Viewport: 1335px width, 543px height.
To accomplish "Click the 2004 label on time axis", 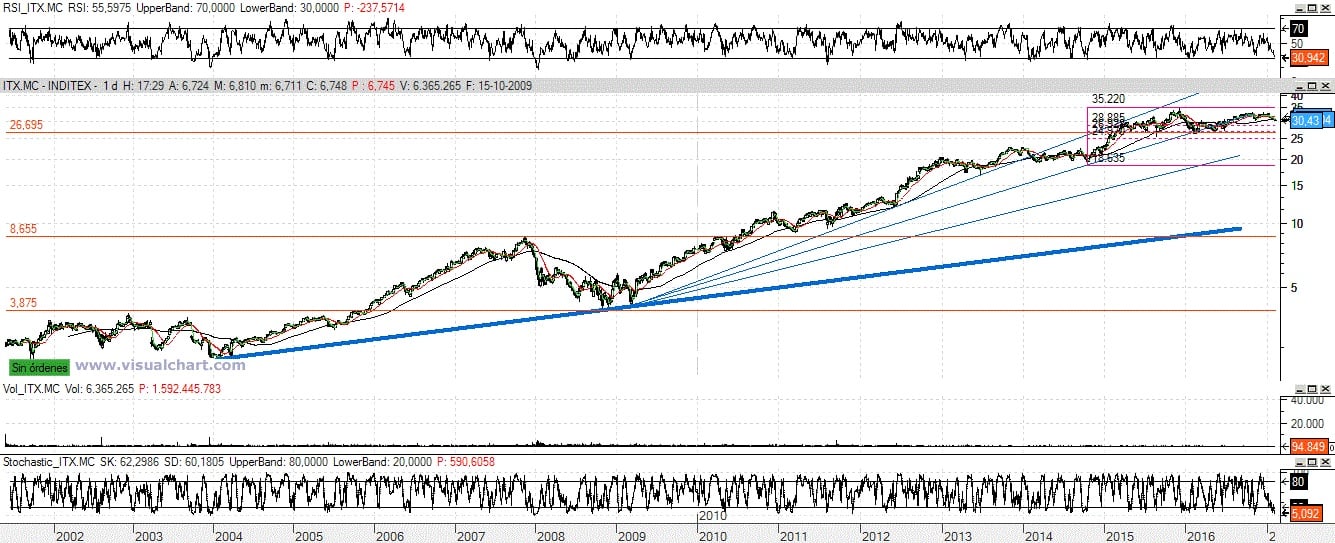I will click(x=228, y=536).
